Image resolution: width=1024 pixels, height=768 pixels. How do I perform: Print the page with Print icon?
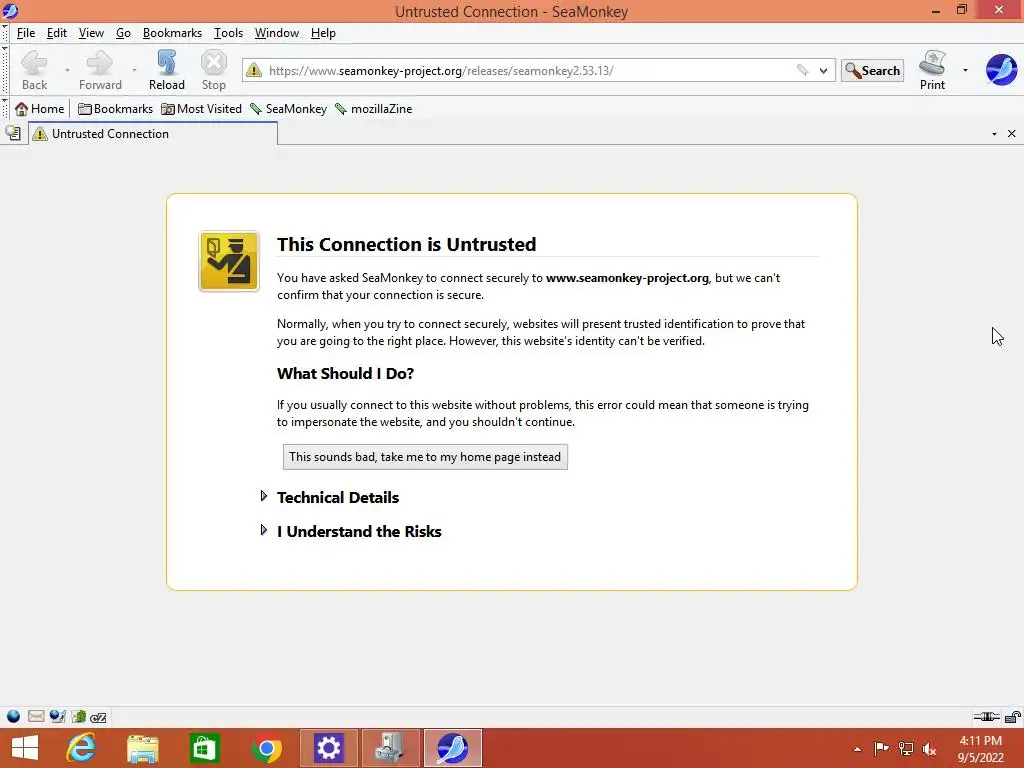[932, 70]
